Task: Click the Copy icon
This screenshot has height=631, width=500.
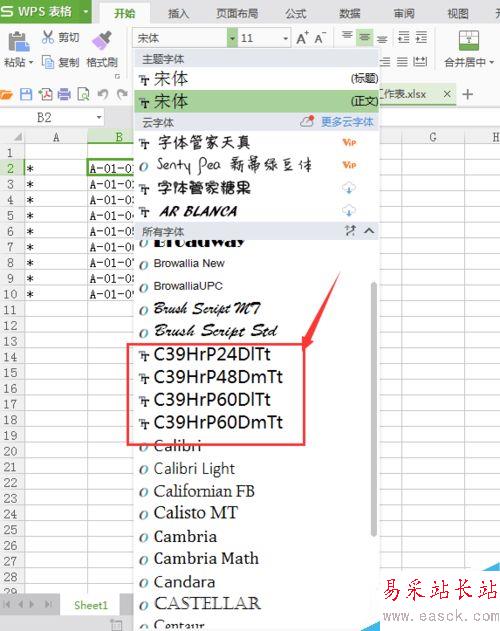Action: click(48, 62)
